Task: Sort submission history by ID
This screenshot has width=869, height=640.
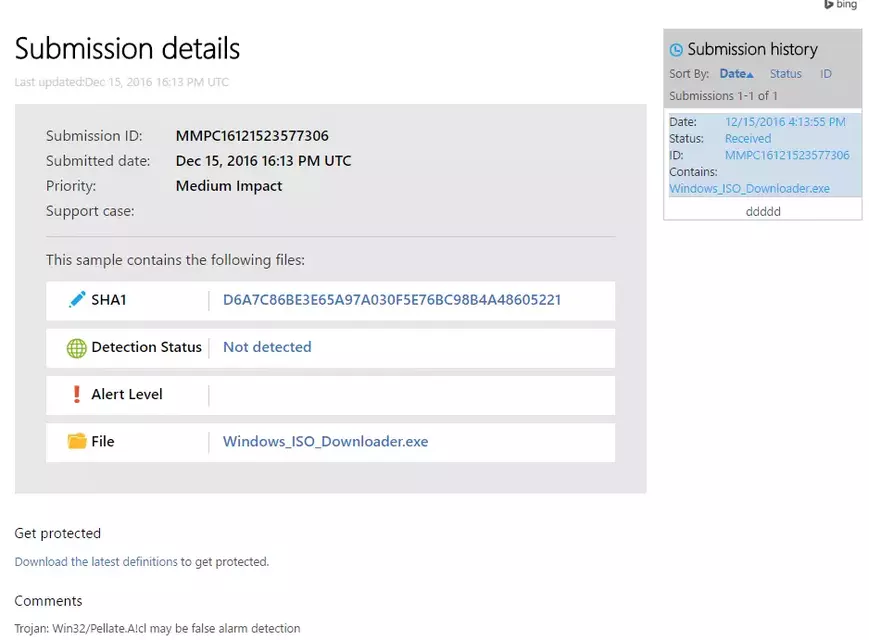Action: [x=826, y=74]
